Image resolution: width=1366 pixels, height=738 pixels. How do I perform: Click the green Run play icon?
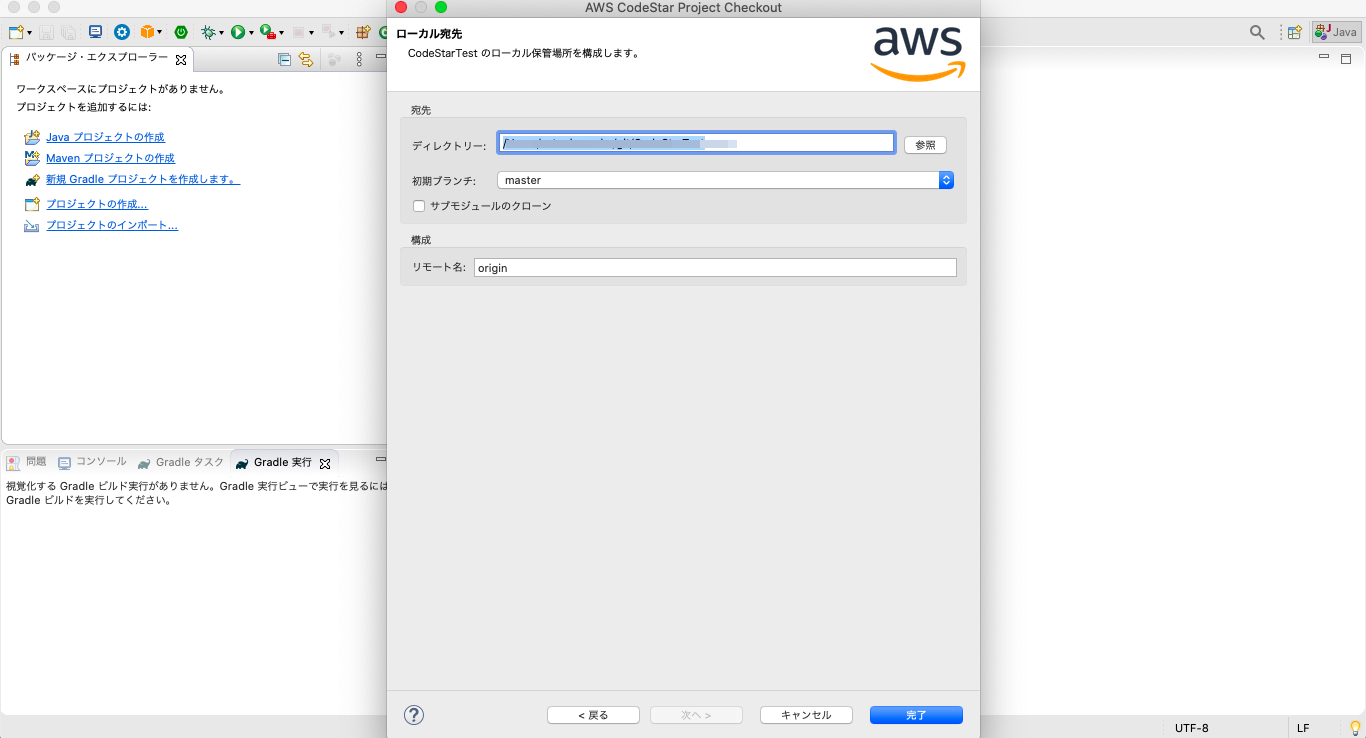tap(238, 32)
